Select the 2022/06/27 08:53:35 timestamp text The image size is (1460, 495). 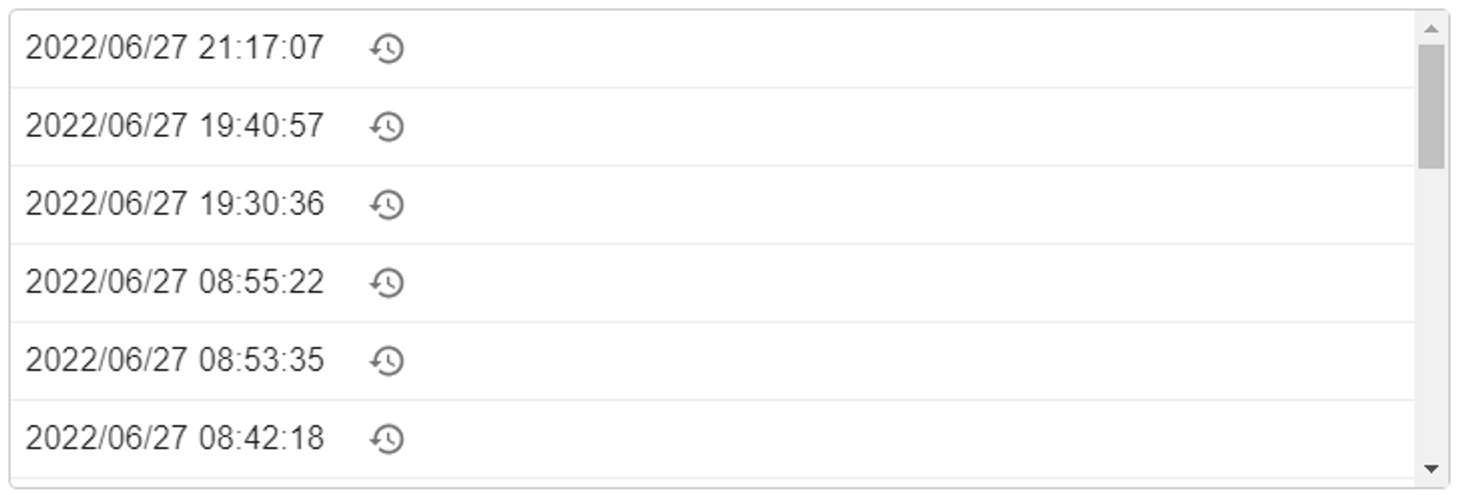click(175, 360)
